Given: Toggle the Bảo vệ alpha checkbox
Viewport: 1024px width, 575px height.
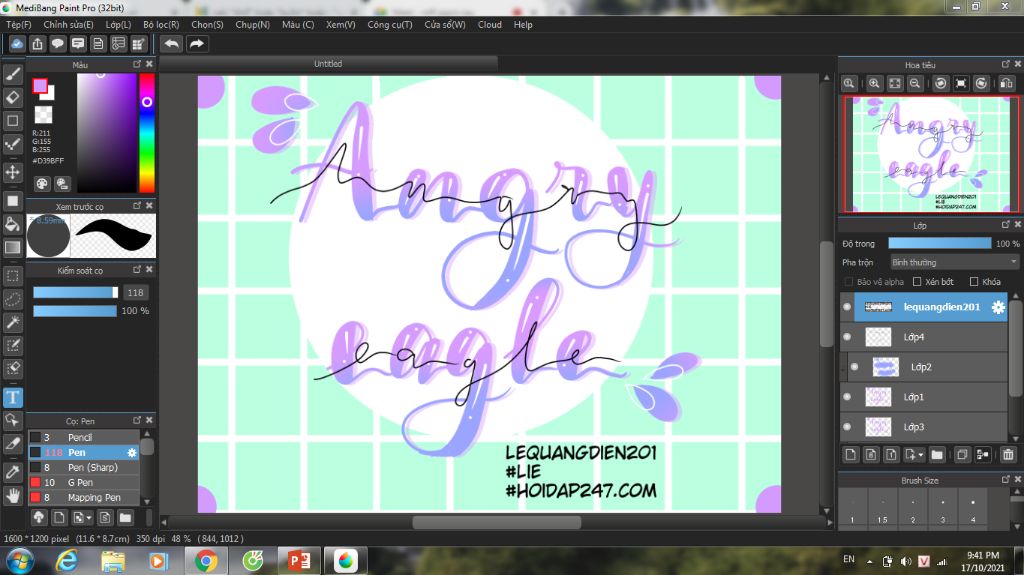Looking at the screenshot, I should click(849, 282).
